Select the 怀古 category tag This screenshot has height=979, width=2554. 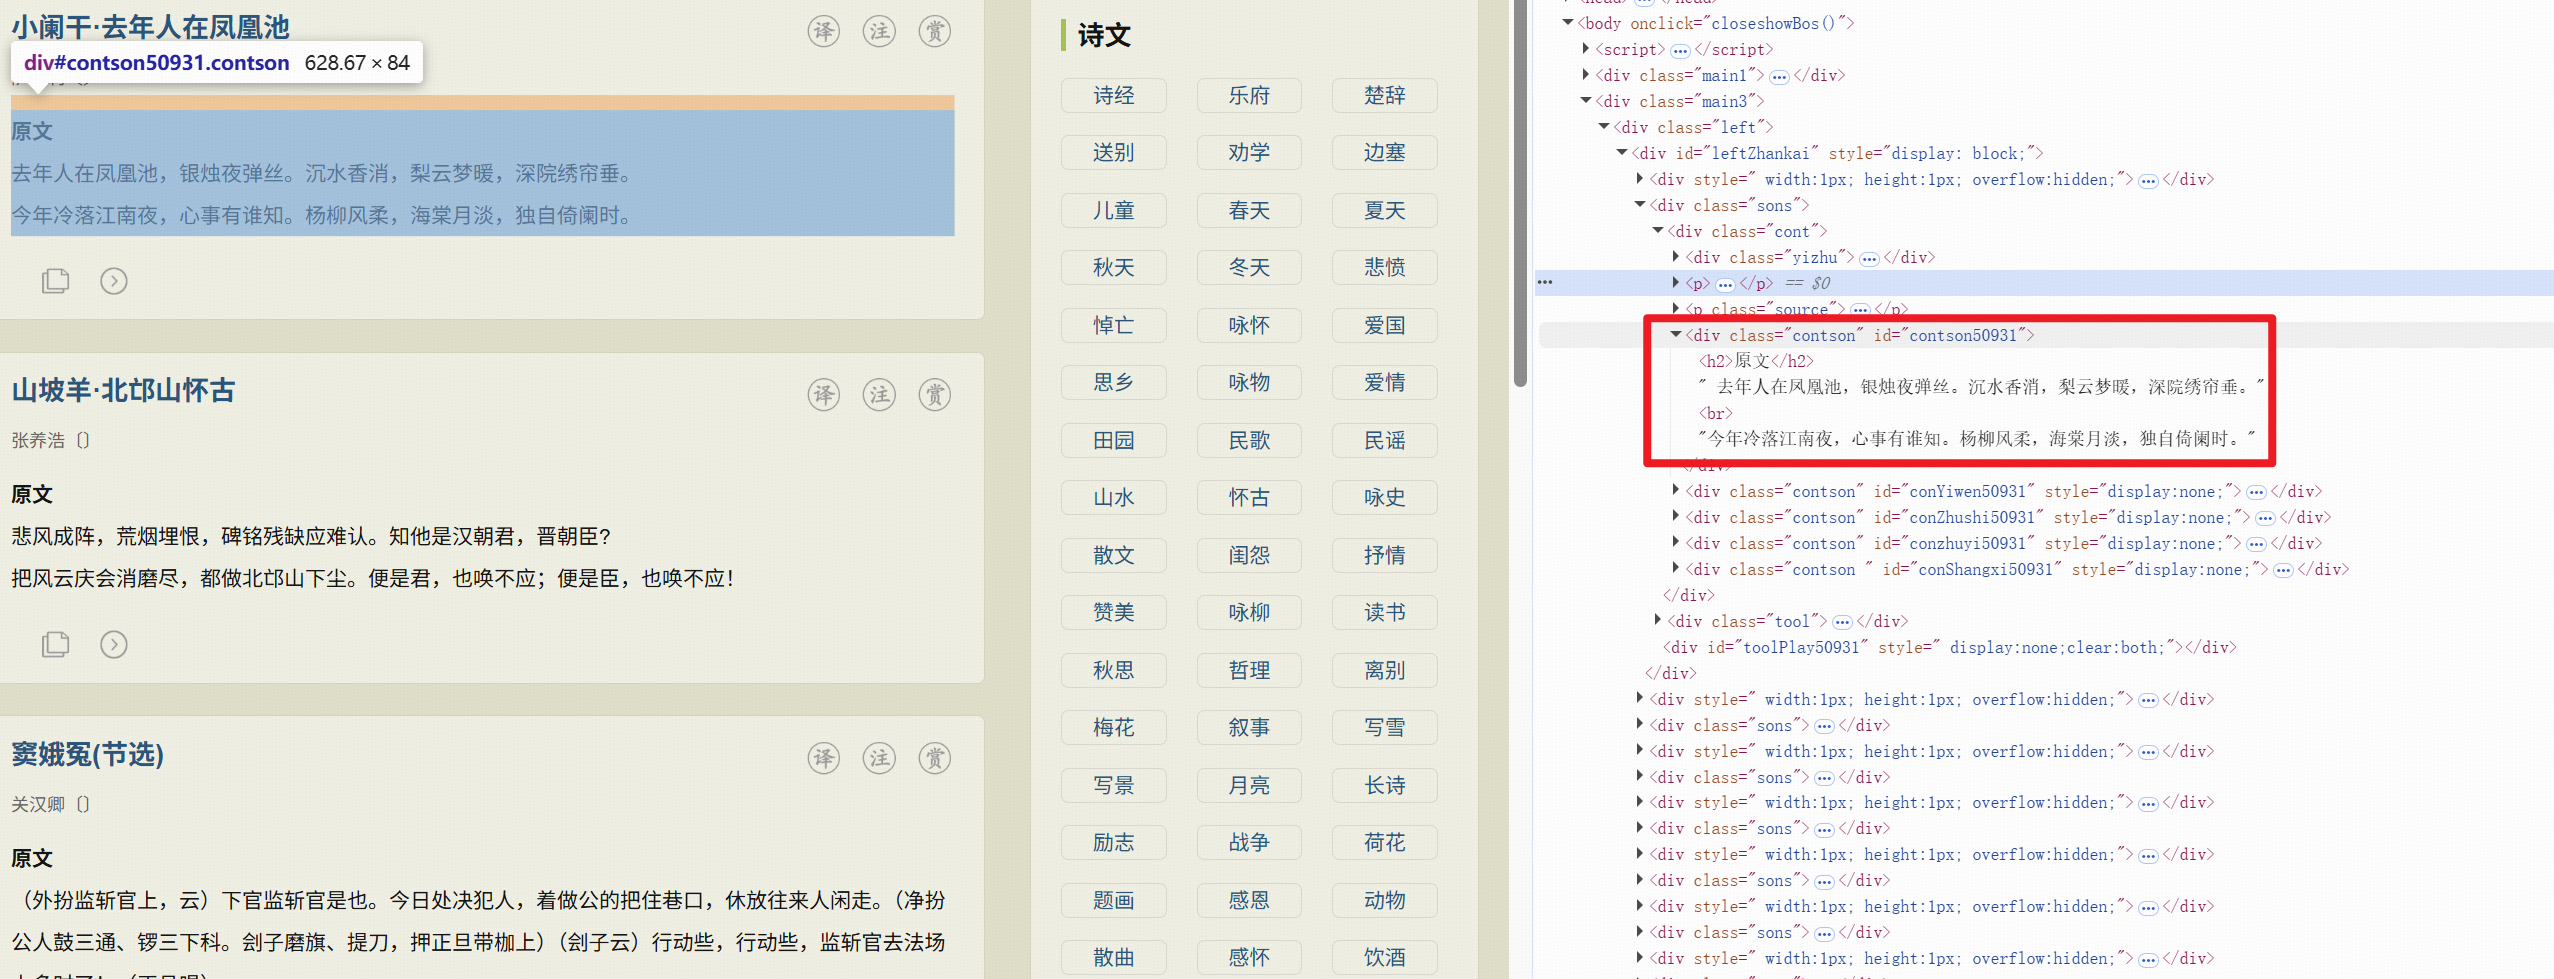pos(1249,497)
